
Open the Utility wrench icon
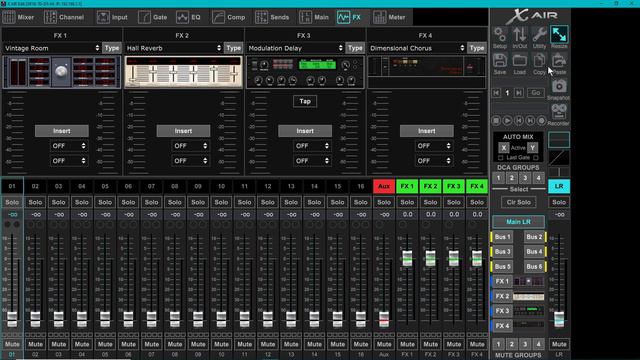(539, 38)
